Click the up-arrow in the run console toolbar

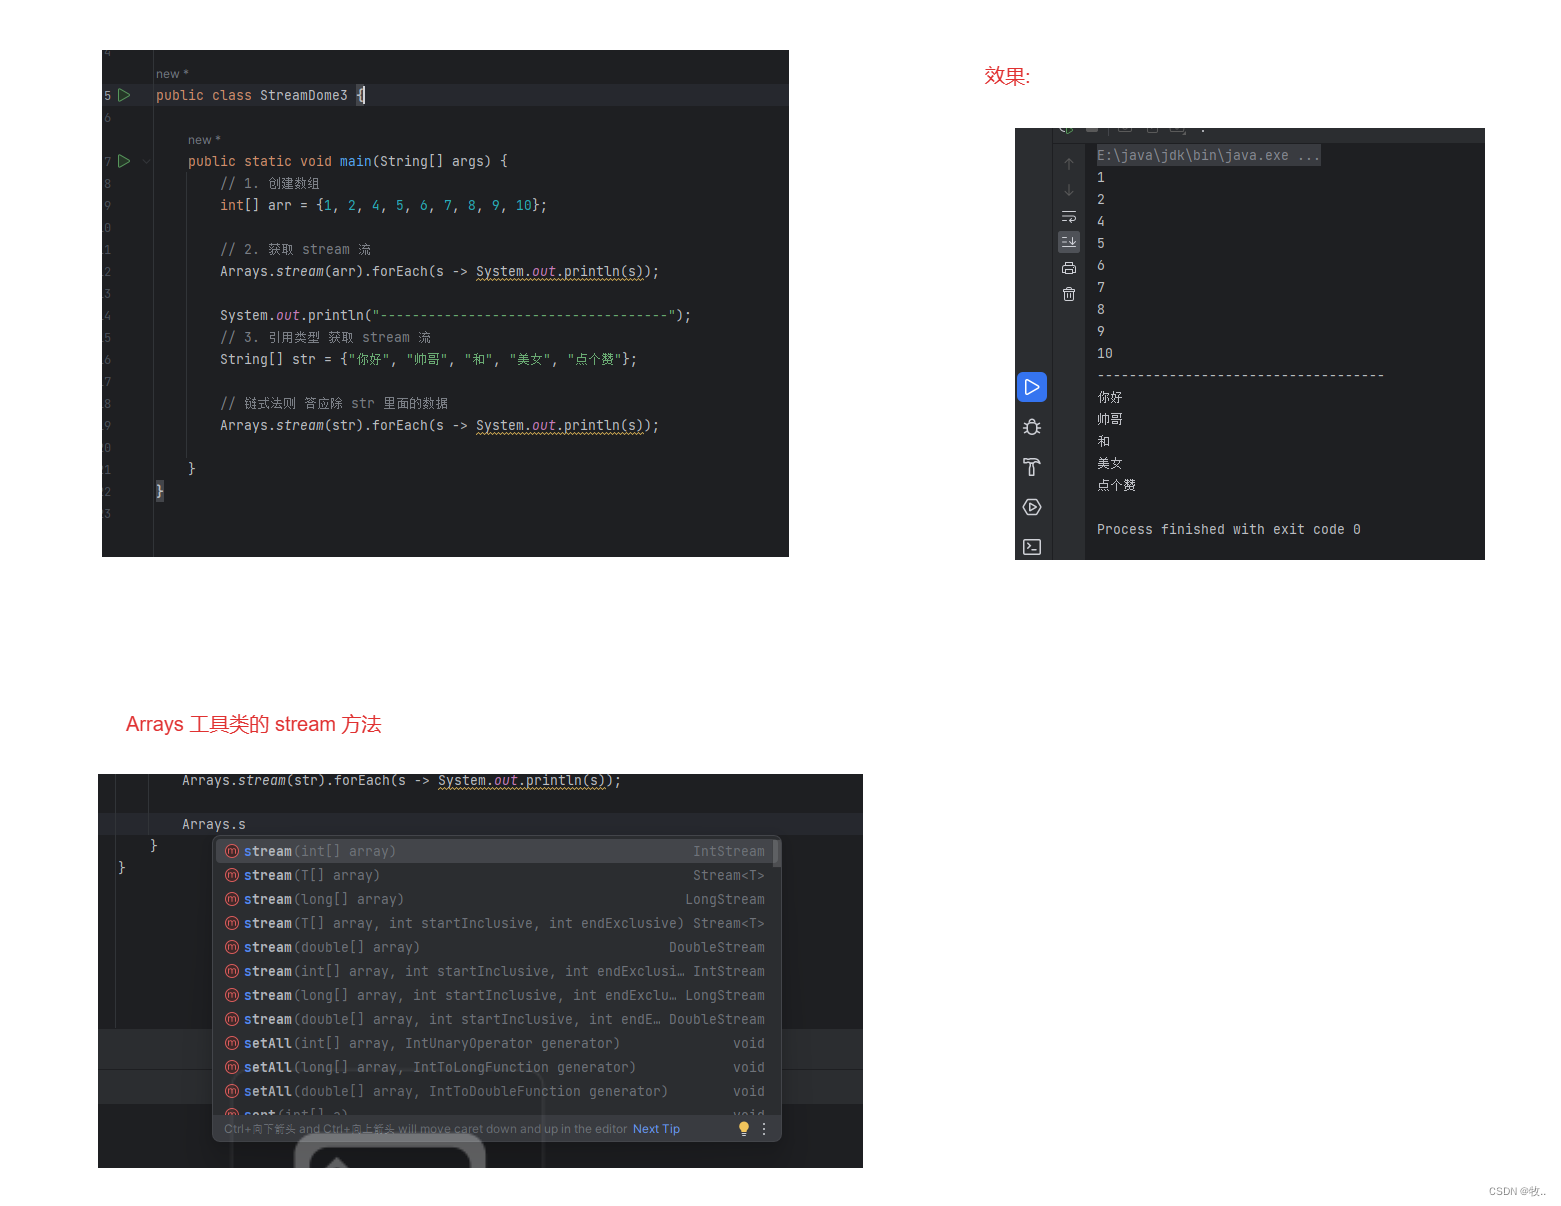(1069, 164)
